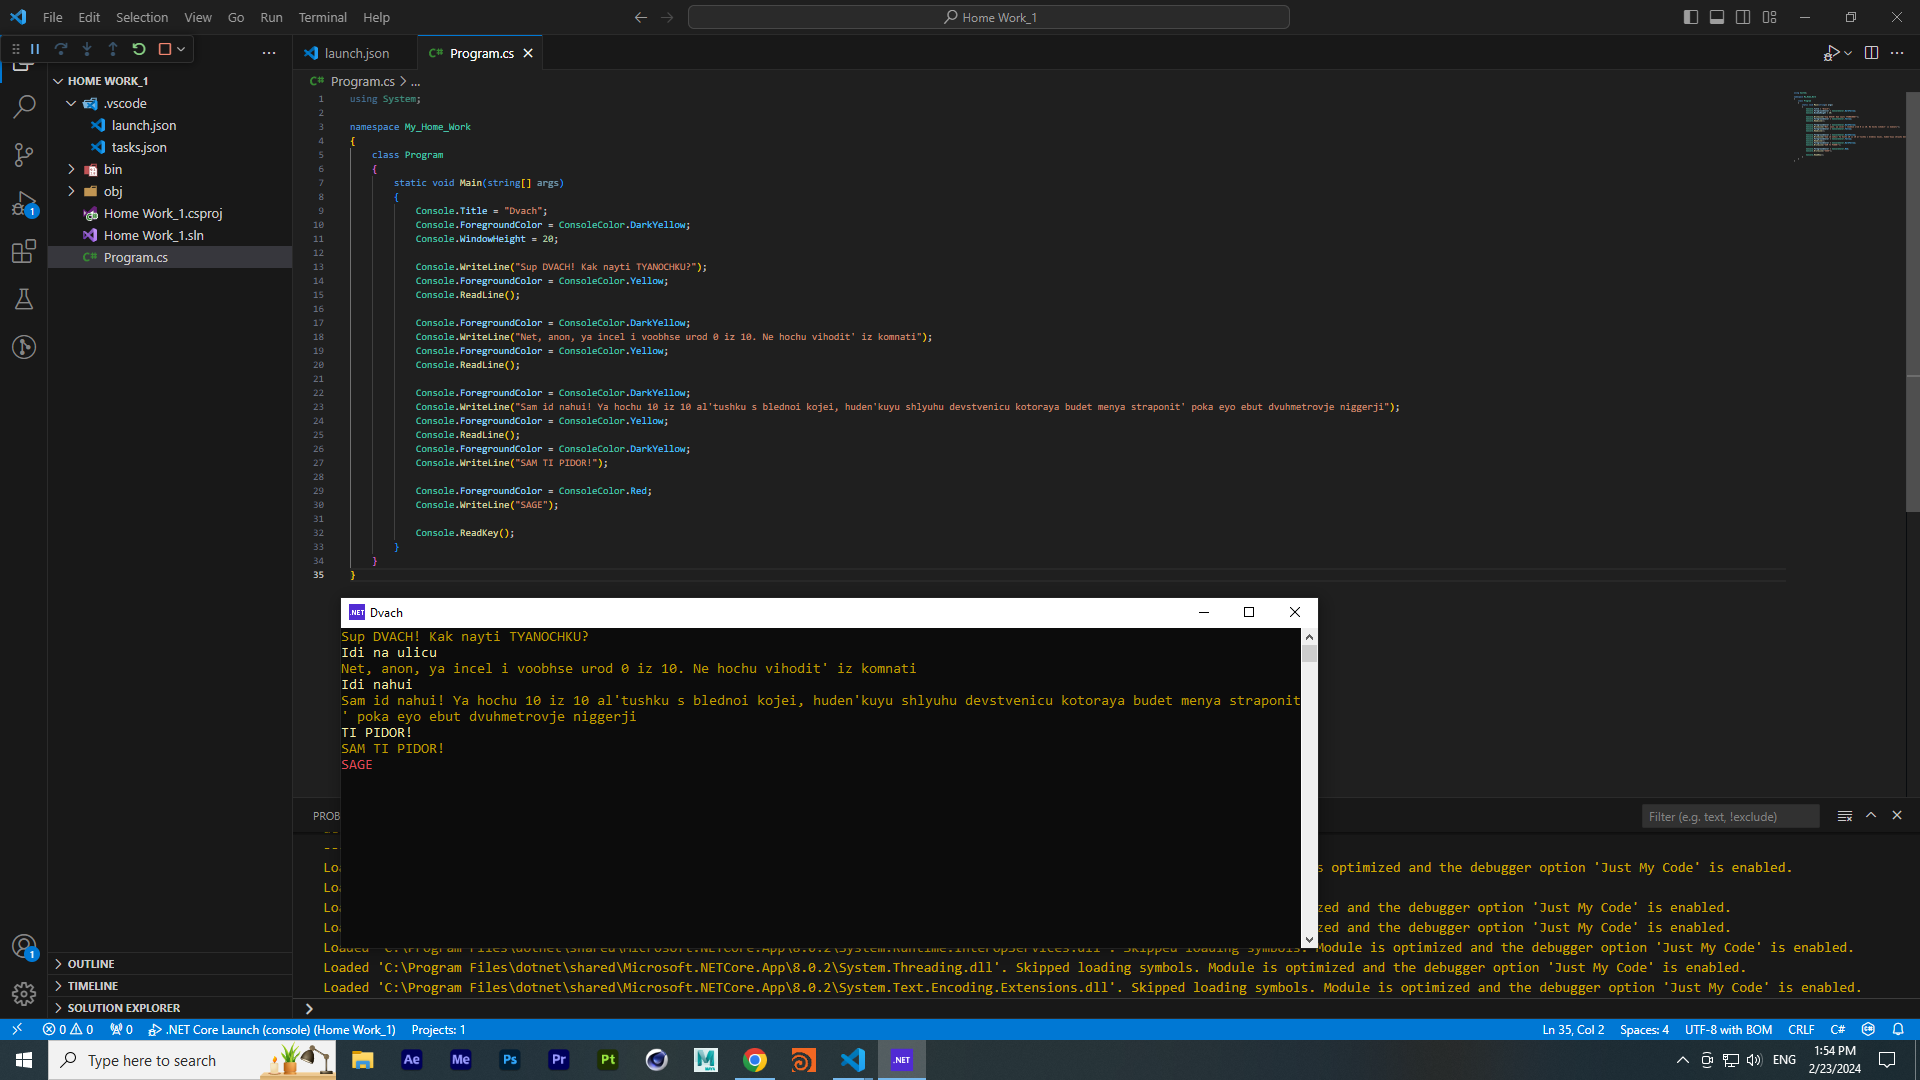Image resolution: width=1920 pixels, height=1080 pixels.
Task: Open the Extensions view
Action: pyautogui.click(x=24, y=251)
